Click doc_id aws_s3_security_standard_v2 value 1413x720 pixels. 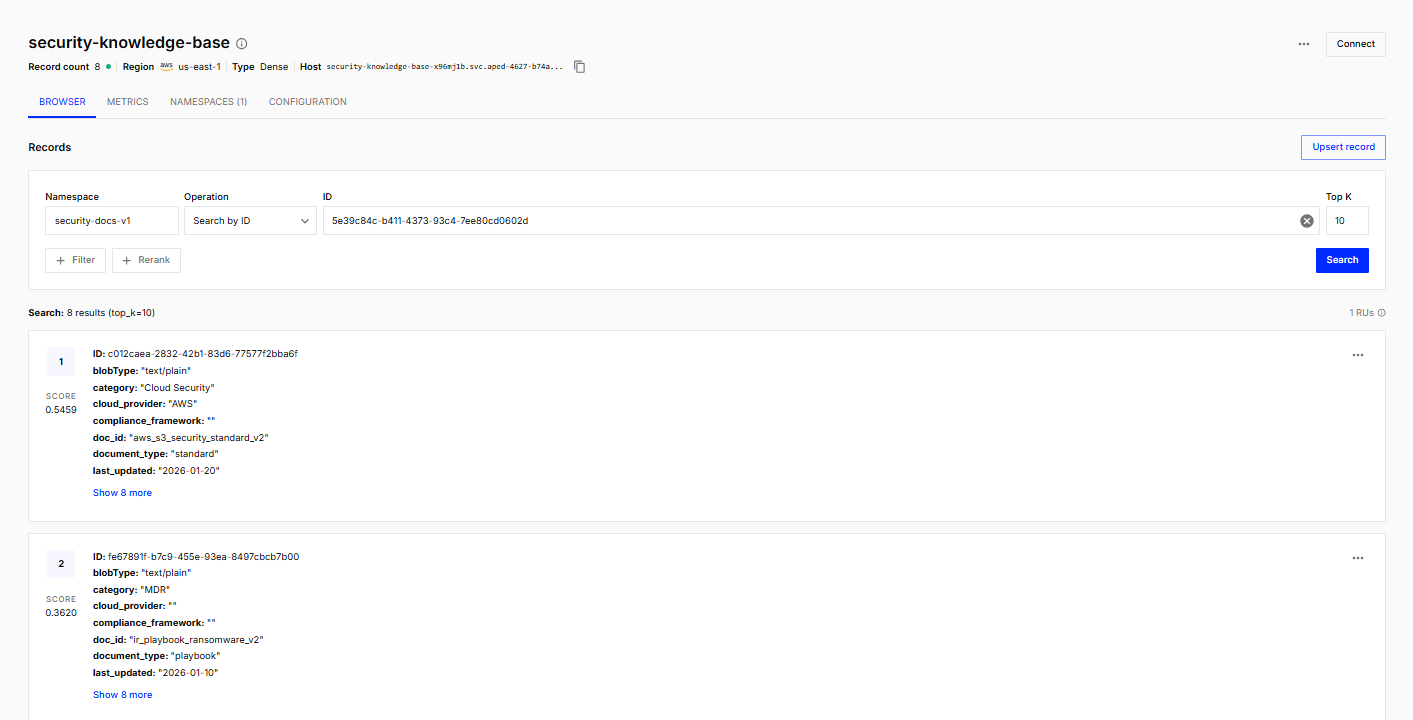[199, 438]
